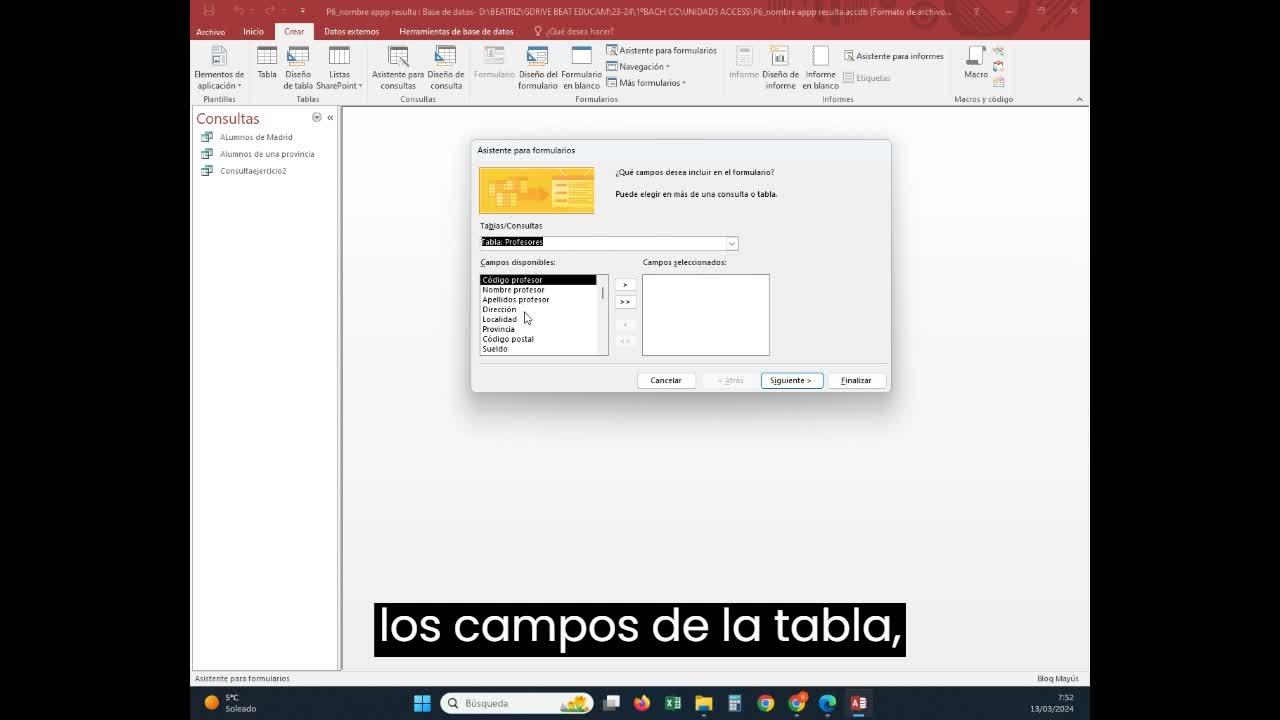The image size is (1280, 720).
Task: Click the ¿Qué desea hacer? search box
Action: [x=574, y=32]
